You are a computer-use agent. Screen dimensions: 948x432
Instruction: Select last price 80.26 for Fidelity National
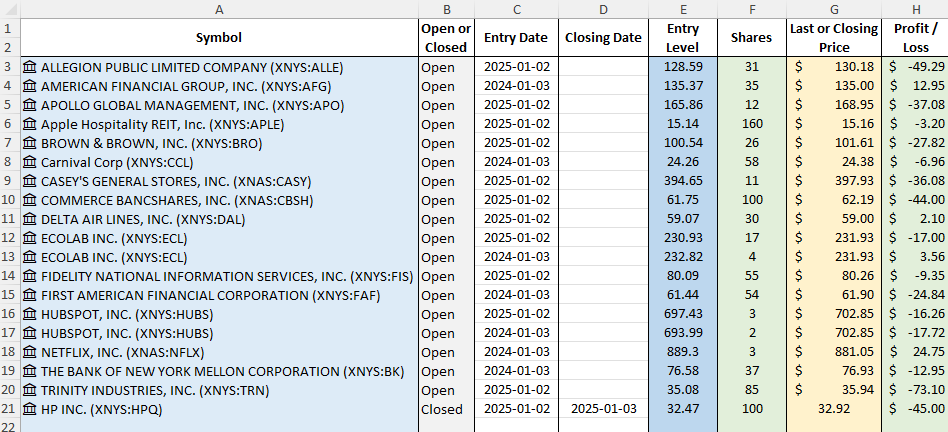point(834,276)
